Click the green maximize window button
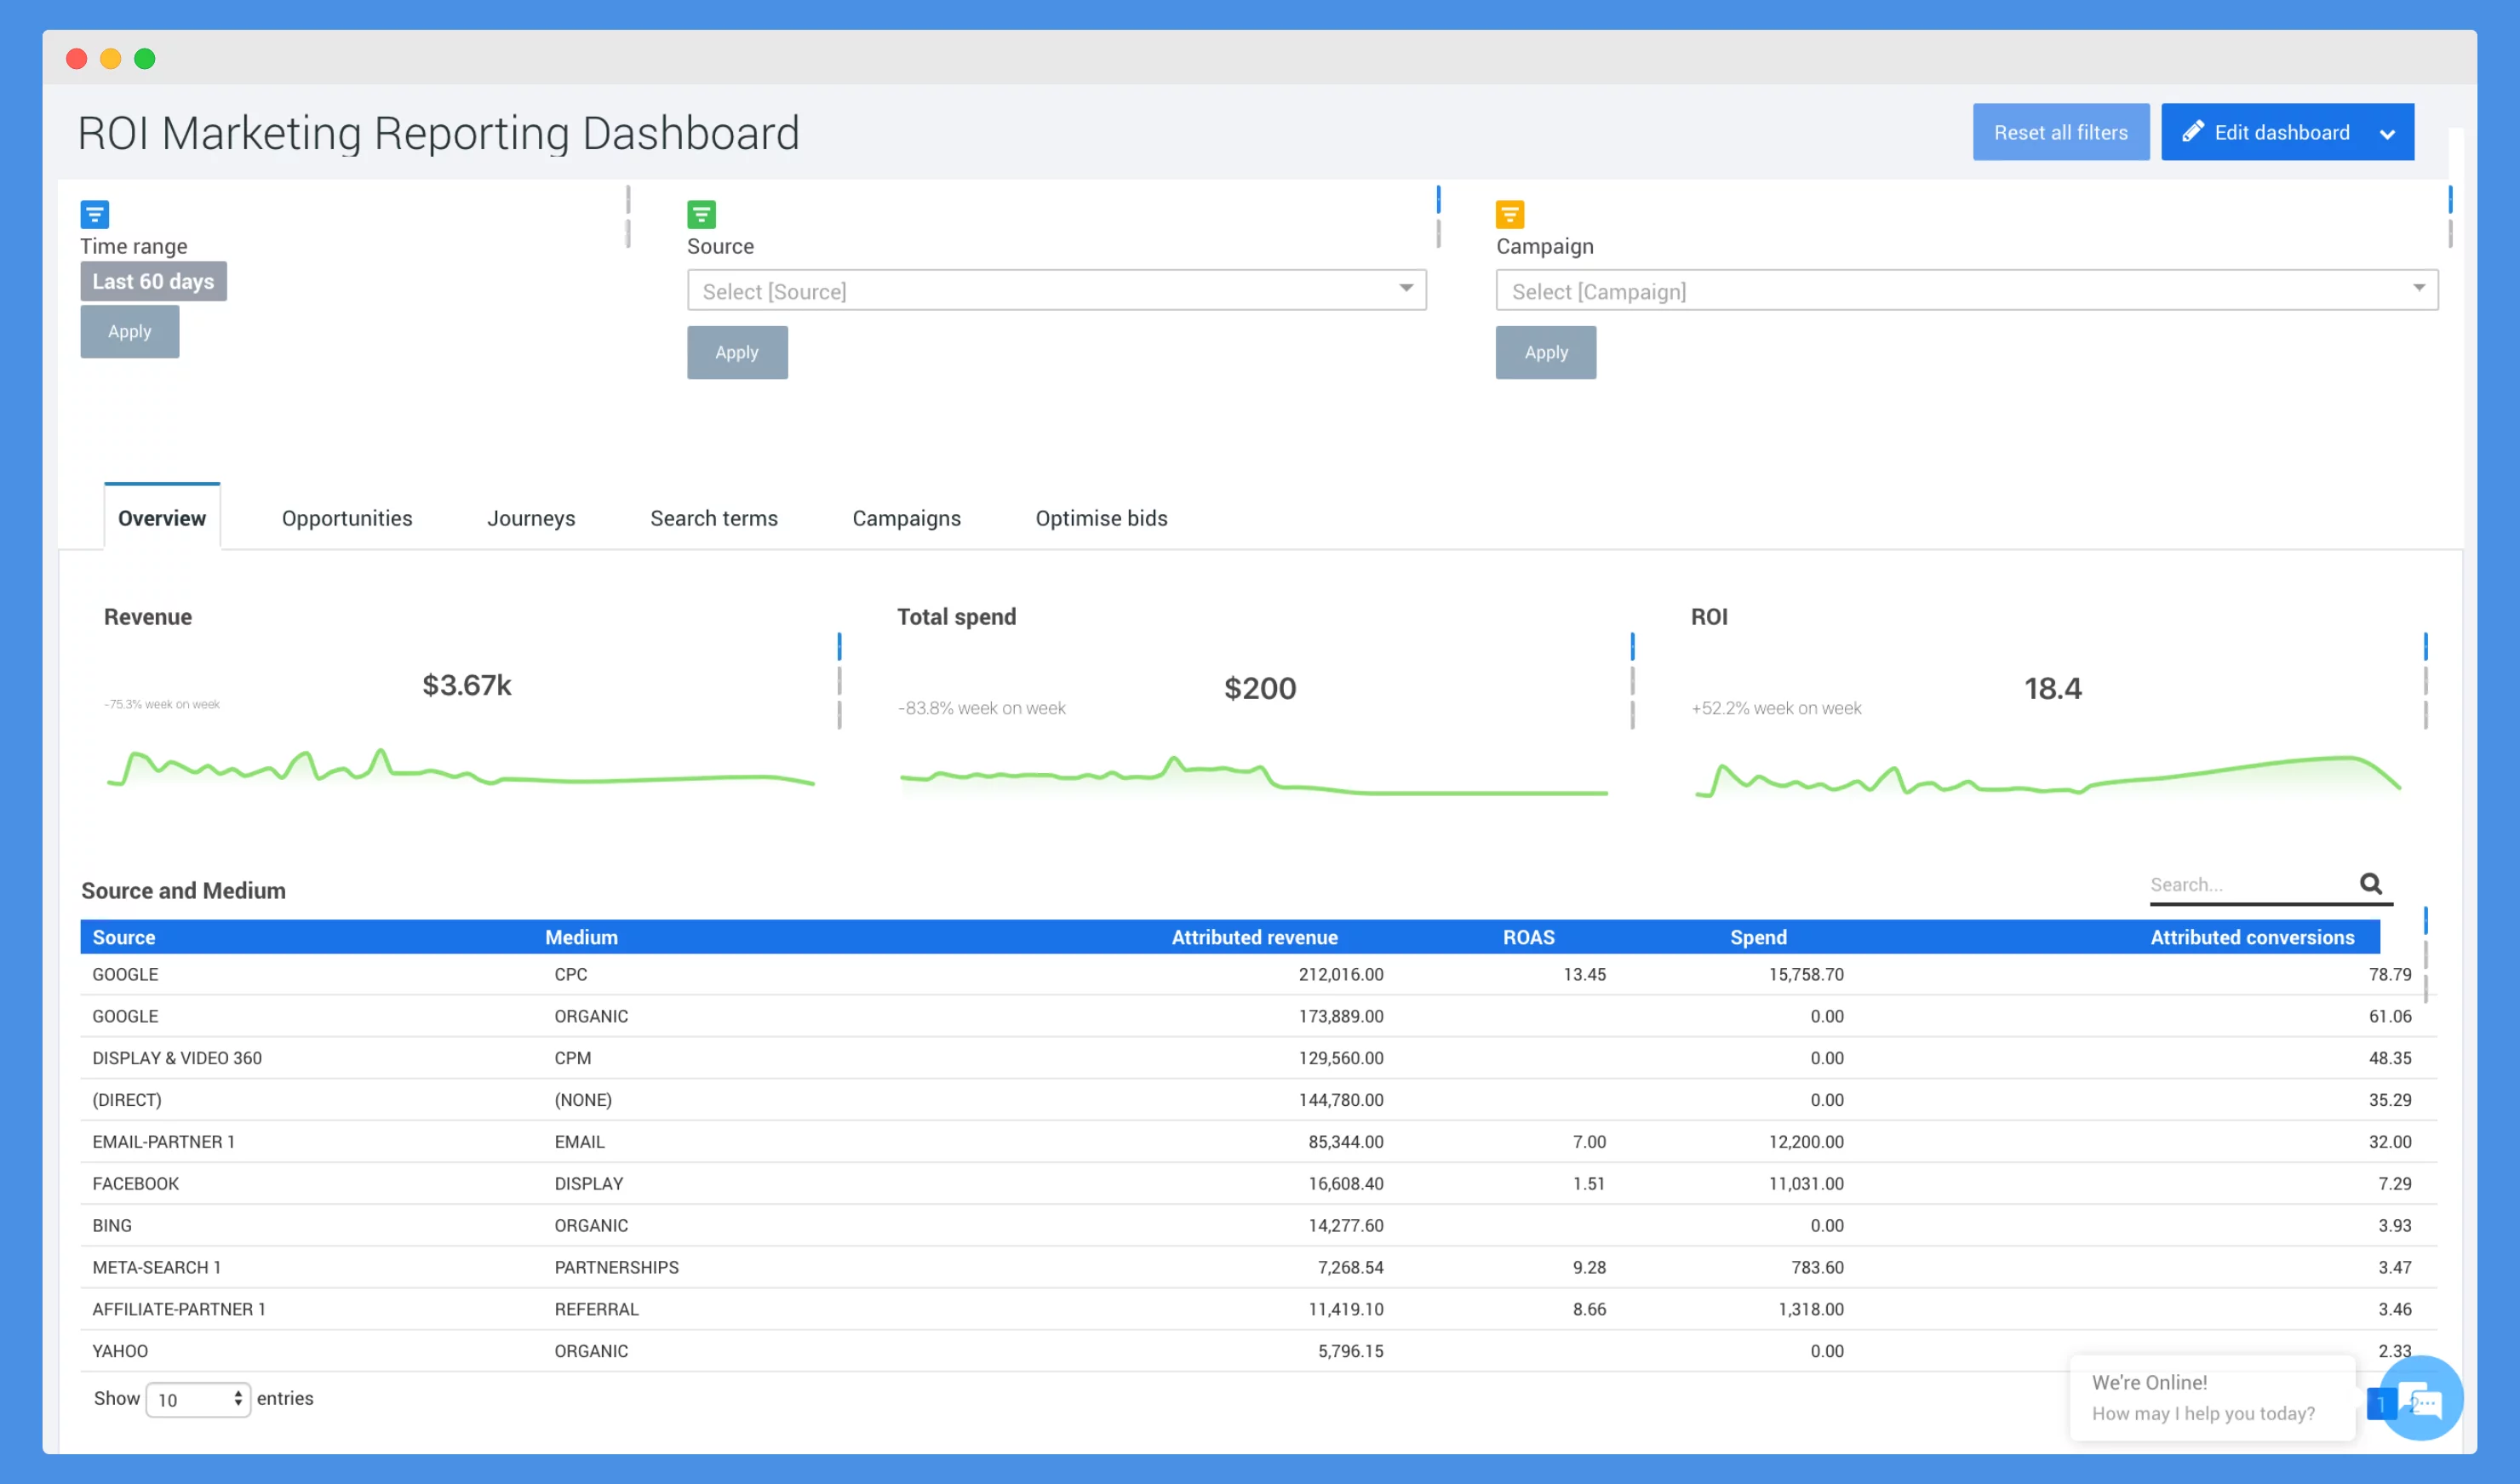The image size is (2520, 1484). 145,59
